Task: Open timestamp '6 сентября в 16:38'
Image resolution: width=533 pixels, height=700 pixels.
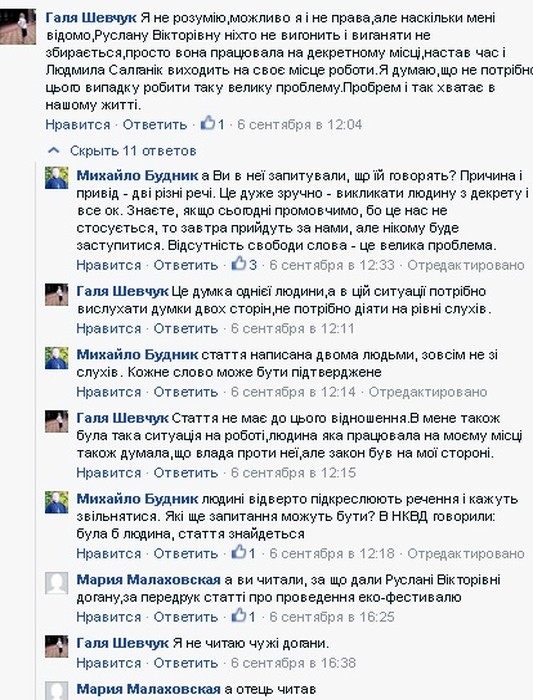Action: coord(293,663)
